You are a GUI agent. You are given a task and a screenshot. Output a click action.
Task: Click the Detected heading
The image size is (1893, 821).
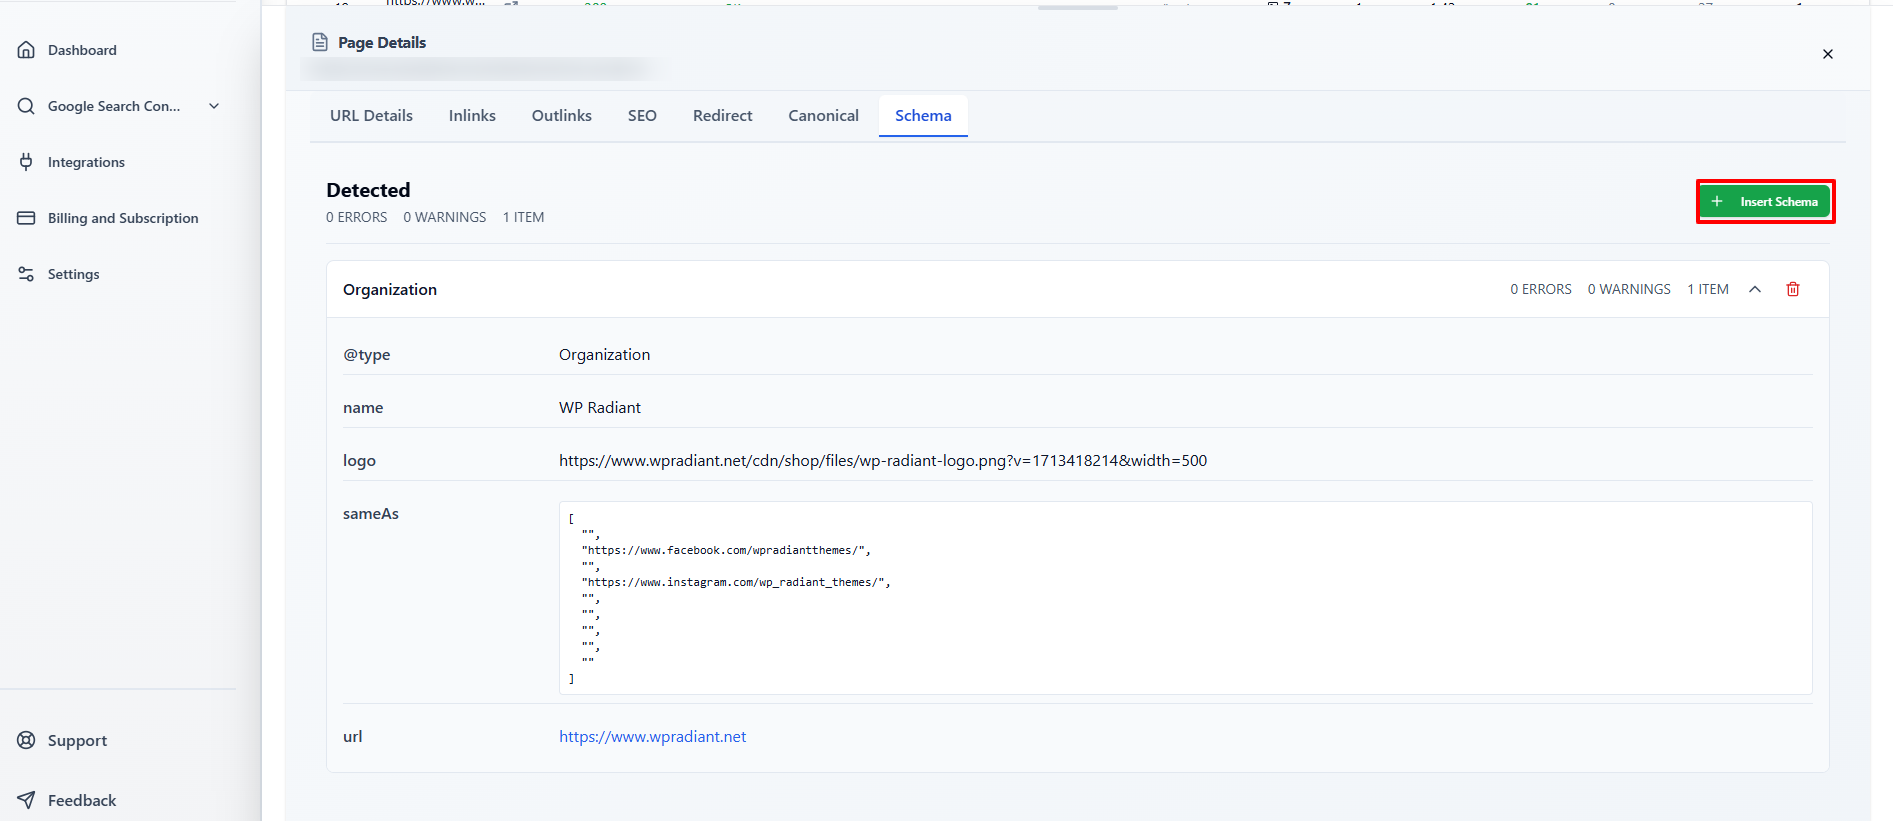click(x=368, y=190)
